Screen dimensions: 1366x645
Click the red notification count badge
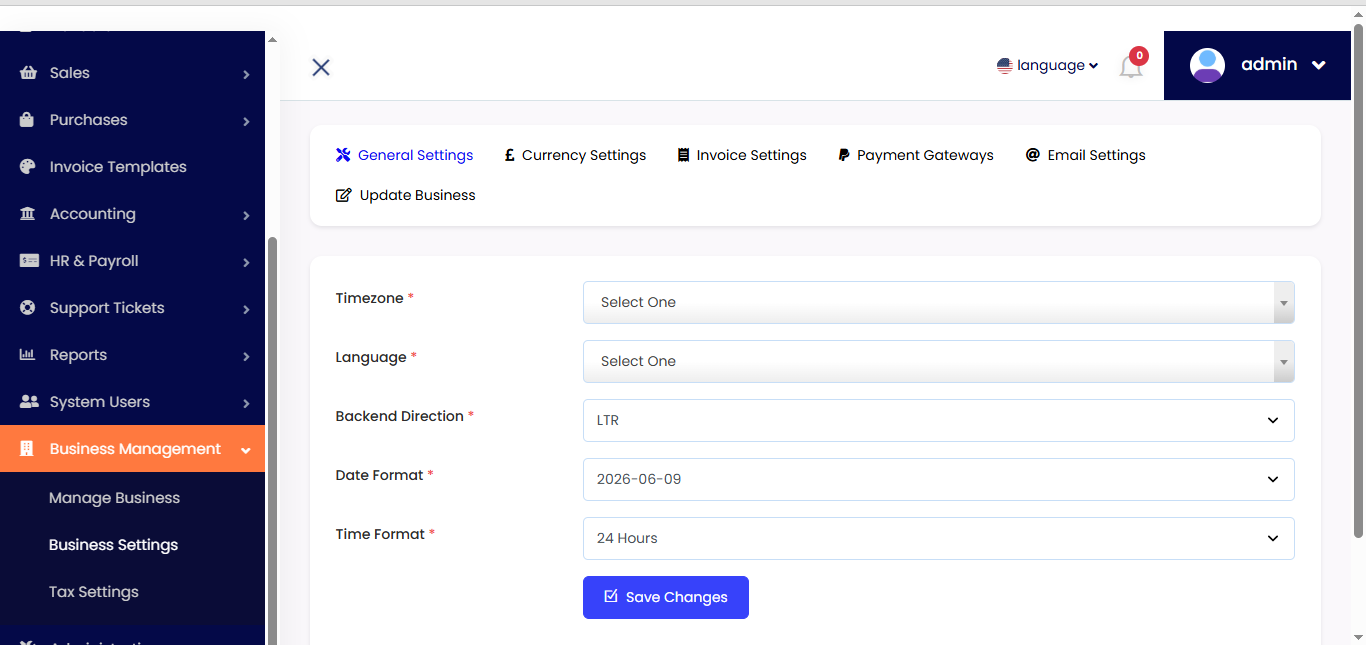[x=1138, y=56]
